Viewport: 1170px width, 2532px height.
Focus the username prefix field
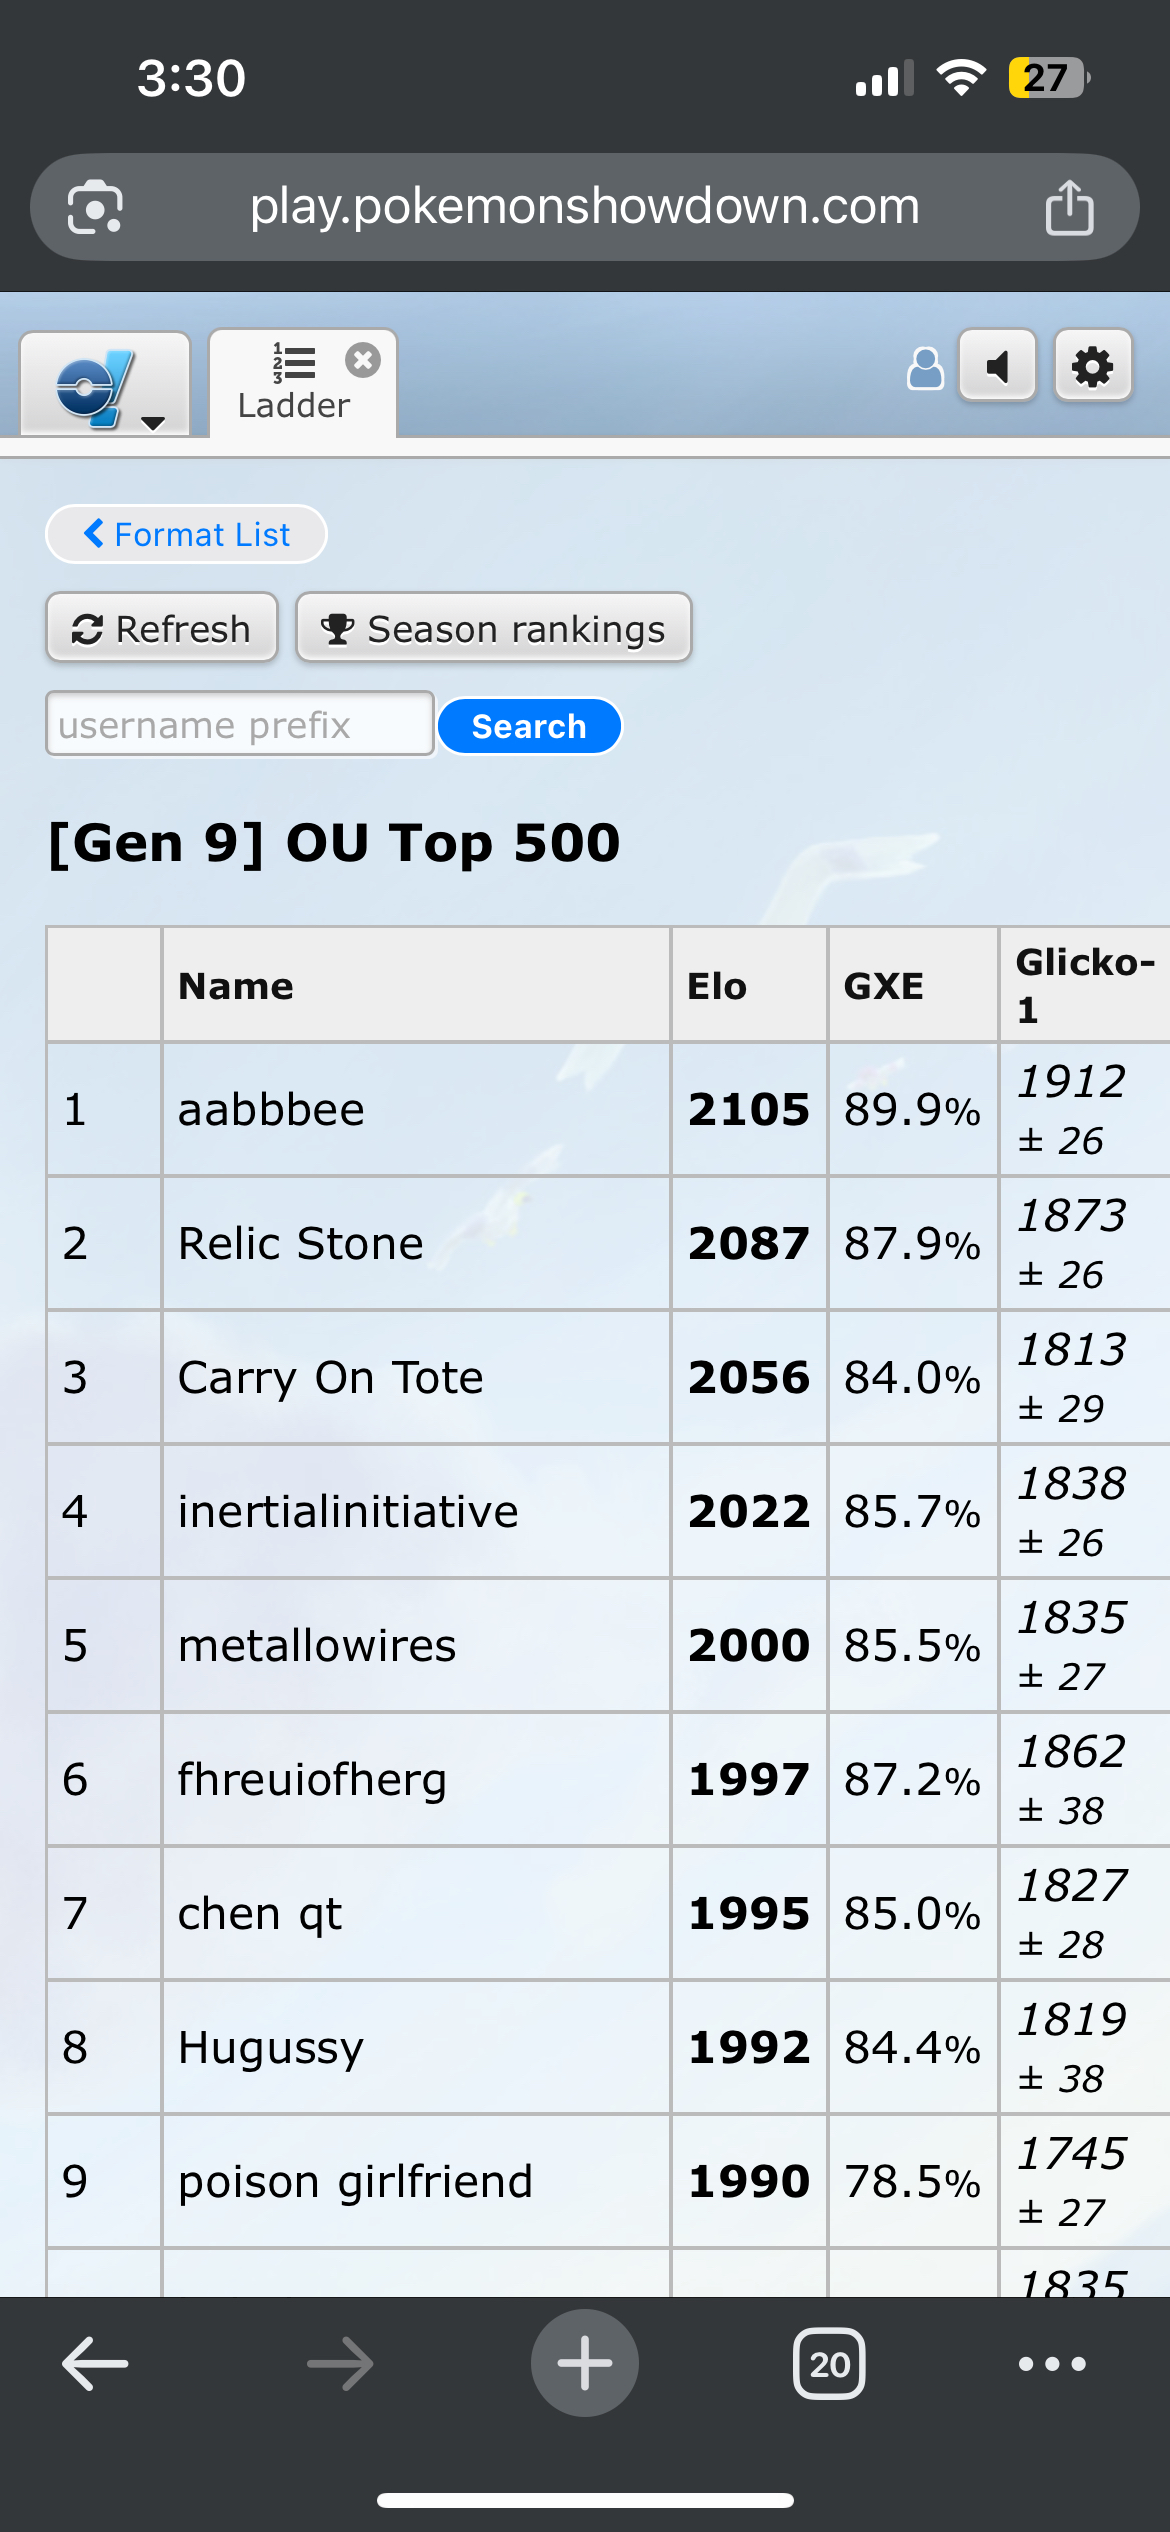[x=240, y=724]
